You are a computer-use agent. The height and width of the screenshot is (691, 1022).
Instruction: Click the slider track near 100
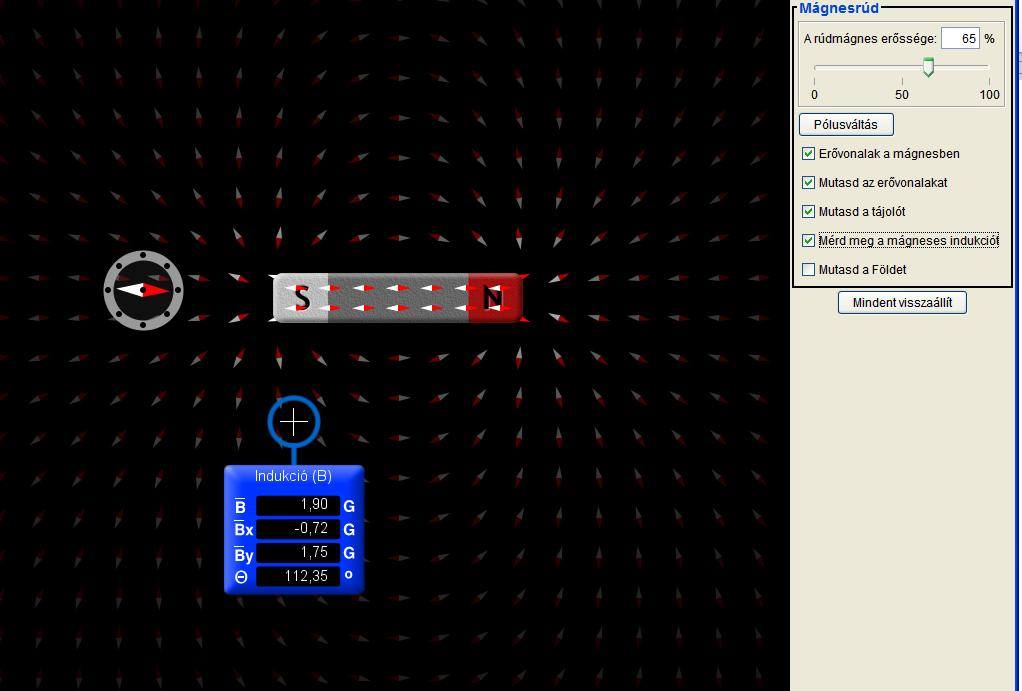click(x=986, y=67)
